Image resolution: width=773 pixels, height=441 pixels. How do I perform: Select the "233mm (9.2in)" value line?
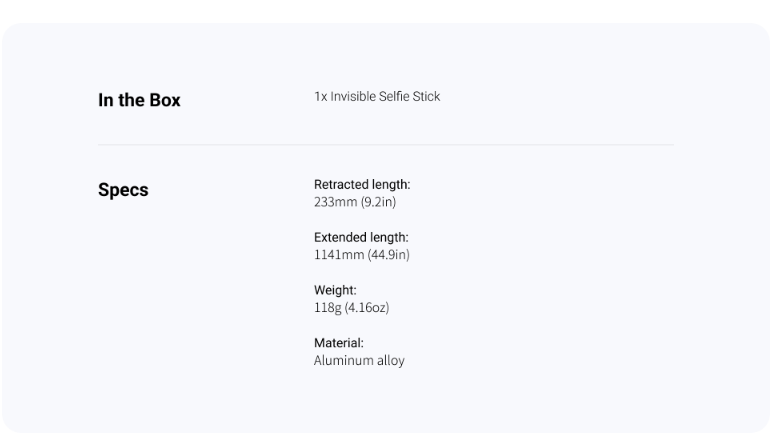[355, 202]
